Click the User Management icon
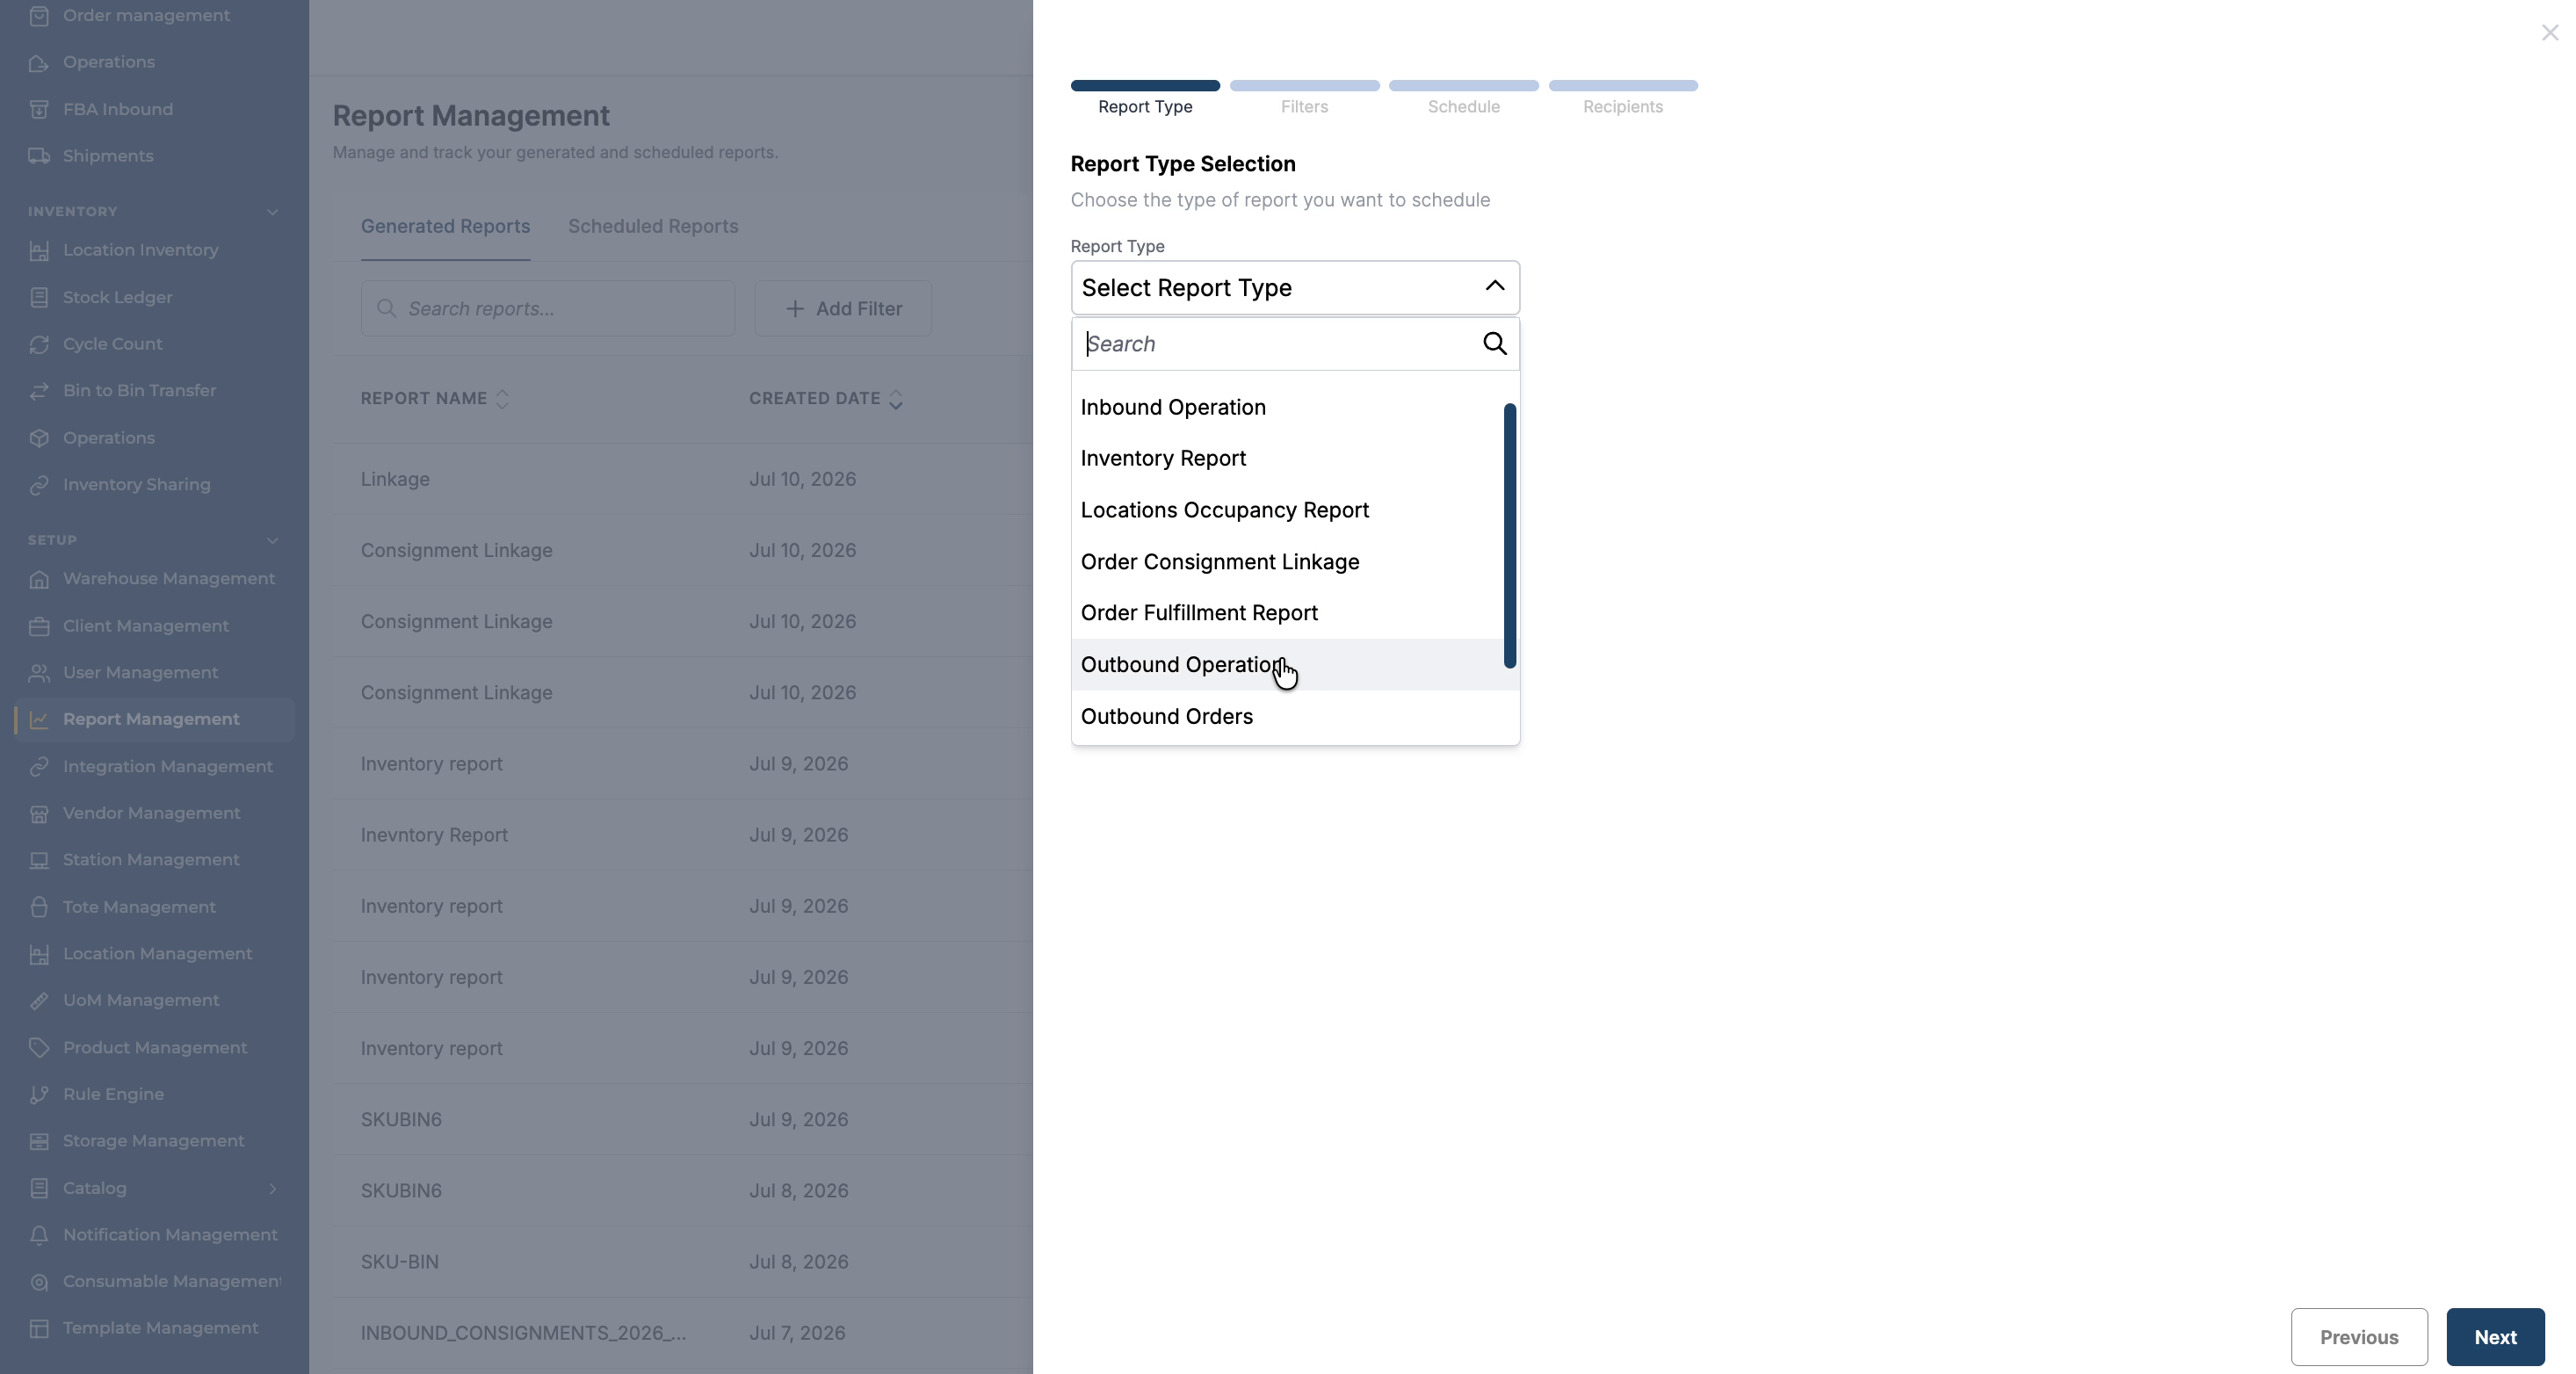 (39, 673)
